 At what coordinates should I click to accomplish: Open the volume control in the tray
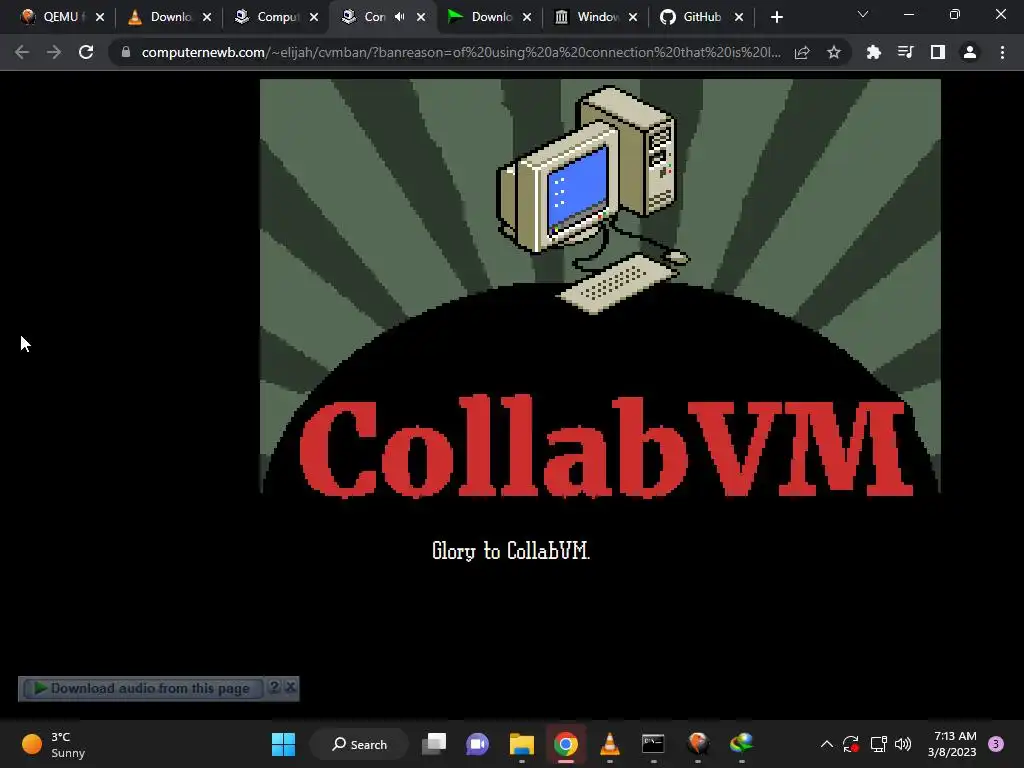(x=903, y=744)
